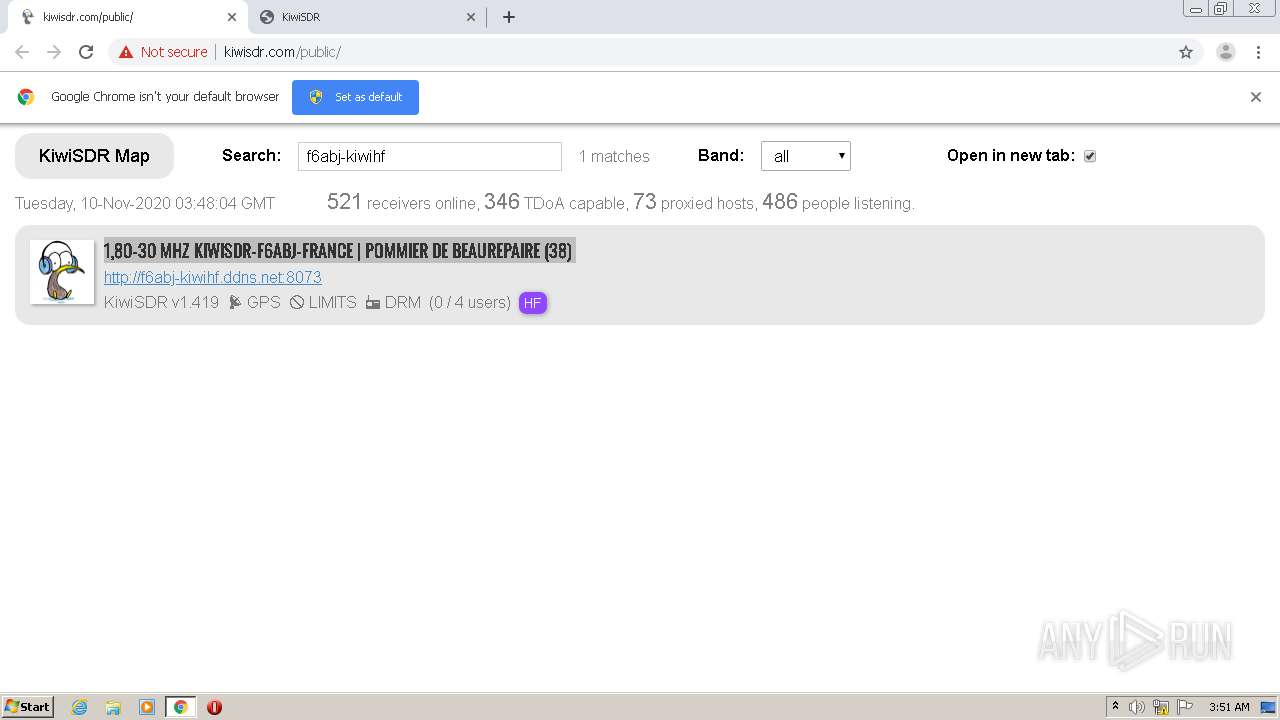Show hidden system tray icons
The width and height of the screenshot is (1280, 720).
point(1115,707)
